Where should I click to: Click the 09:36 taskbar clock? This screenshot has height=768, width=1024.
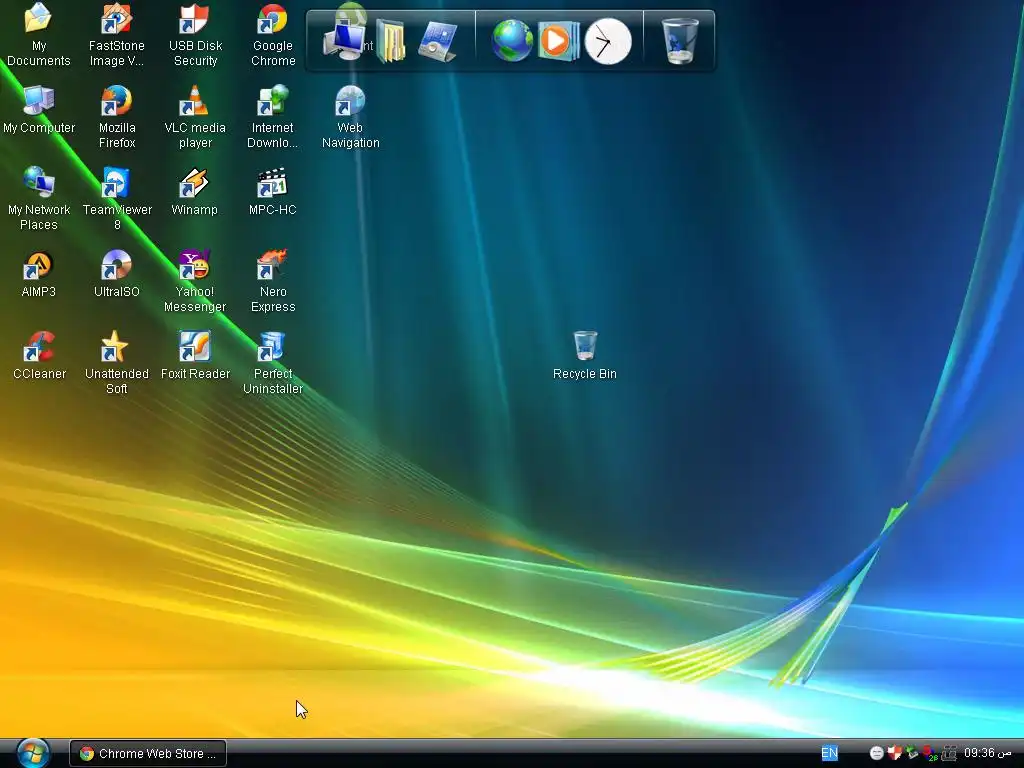click(987, 753)
